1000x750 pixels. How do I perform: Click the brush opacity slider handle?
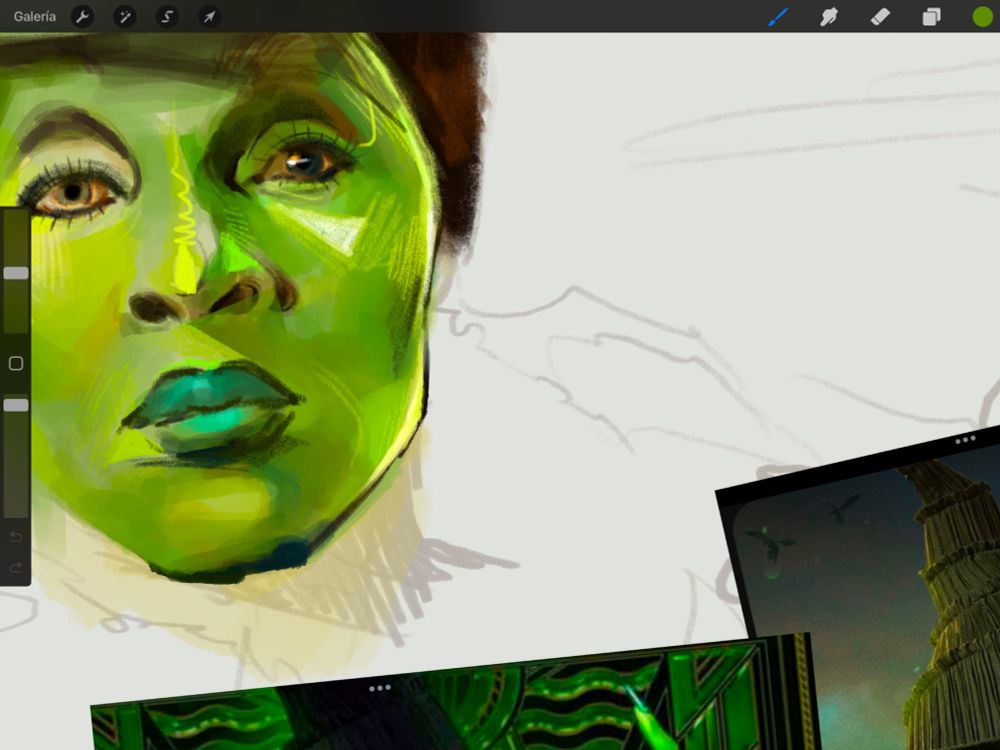click(x=16, y=405)
